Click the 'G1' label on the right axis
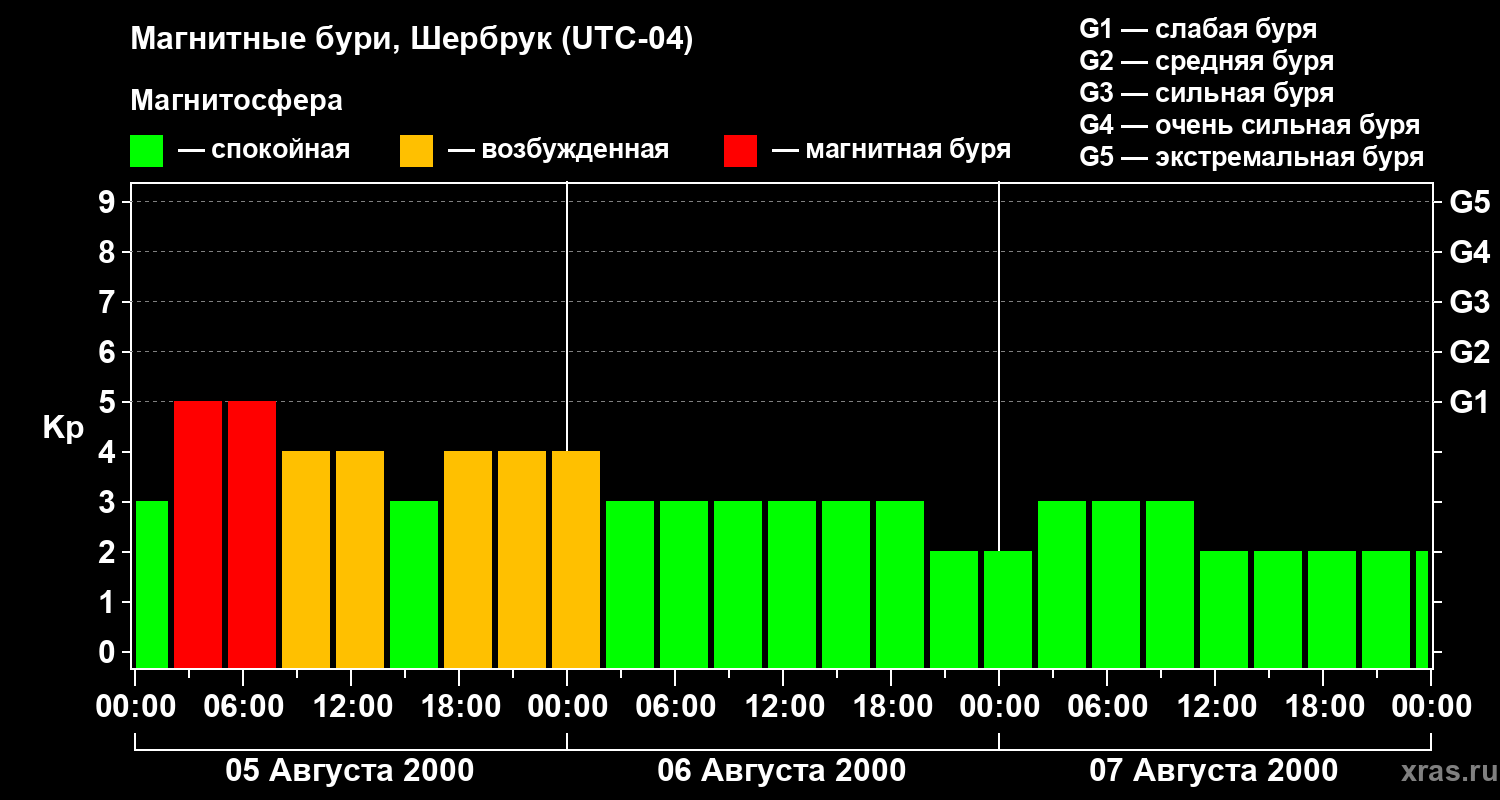The image size is (1500, 800). 1469,402
